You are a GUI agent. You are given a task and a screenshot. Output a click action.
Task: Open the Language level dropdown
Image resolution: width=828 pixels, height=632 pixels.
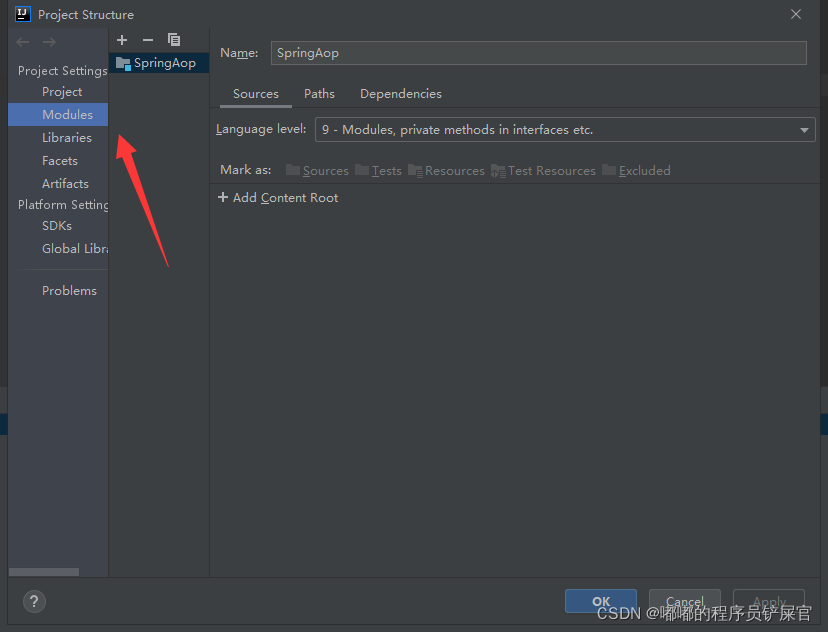pyautogui.click(x=565, y=129)
